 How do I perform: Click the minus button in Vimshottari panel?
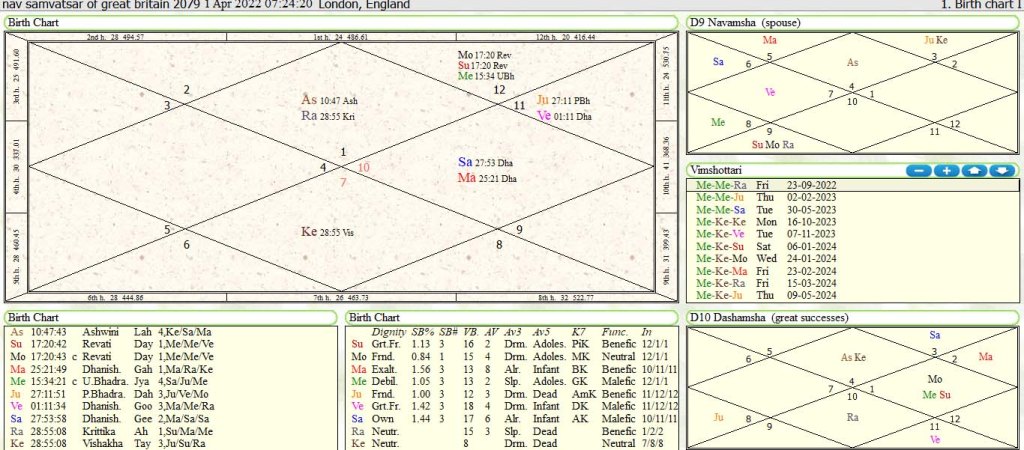coord(919,171)
